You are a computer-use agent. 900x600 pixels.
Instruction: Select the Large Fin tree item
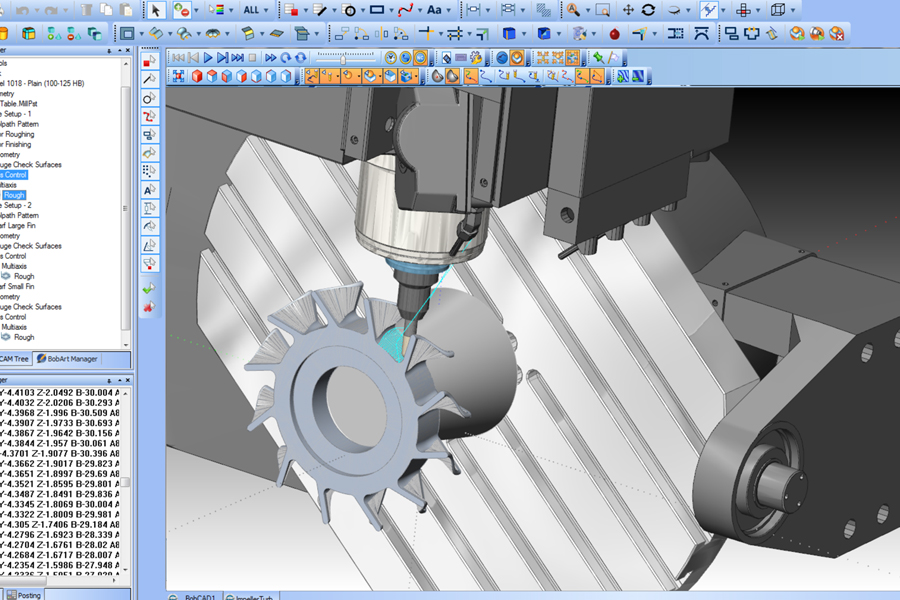pyautogui.click(x=18, y=226)
